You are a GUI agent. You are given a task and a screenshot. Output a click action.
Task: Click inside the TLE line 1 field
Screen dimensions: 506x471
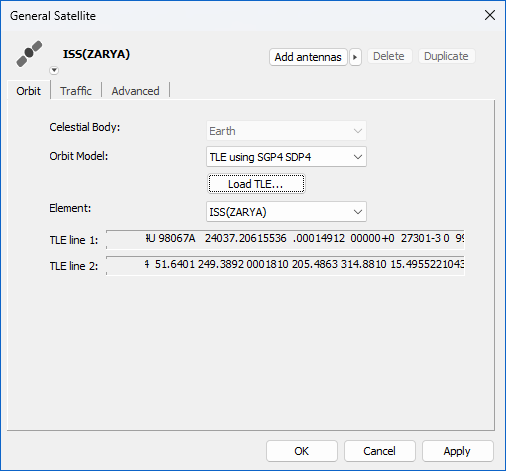coord(285,239)
